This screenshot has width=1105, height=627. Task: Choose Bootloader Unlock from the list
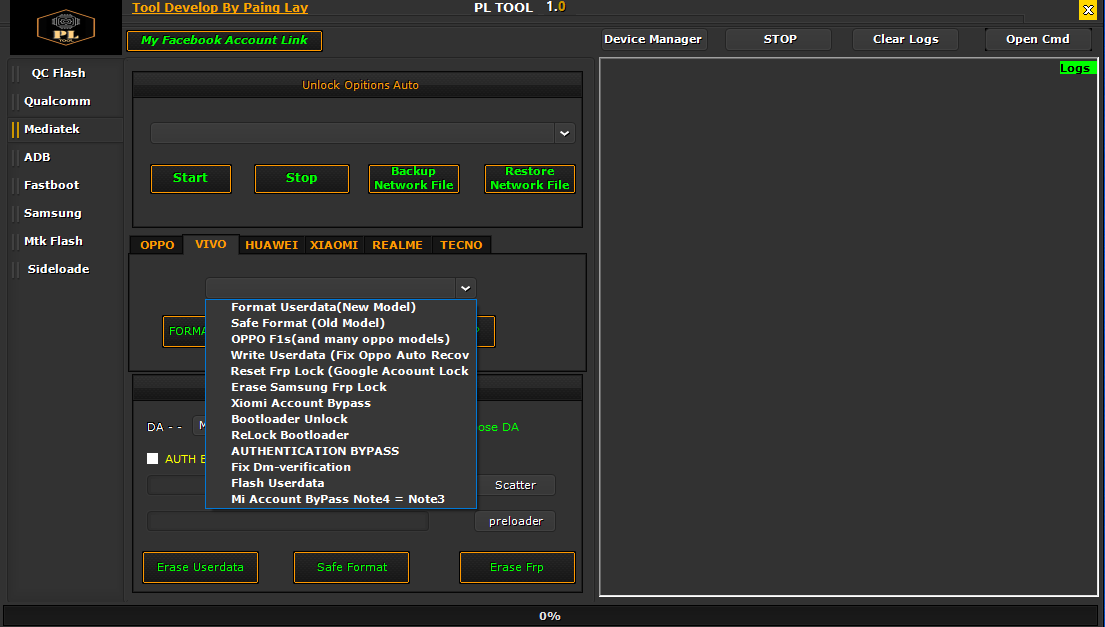[341, 419]
